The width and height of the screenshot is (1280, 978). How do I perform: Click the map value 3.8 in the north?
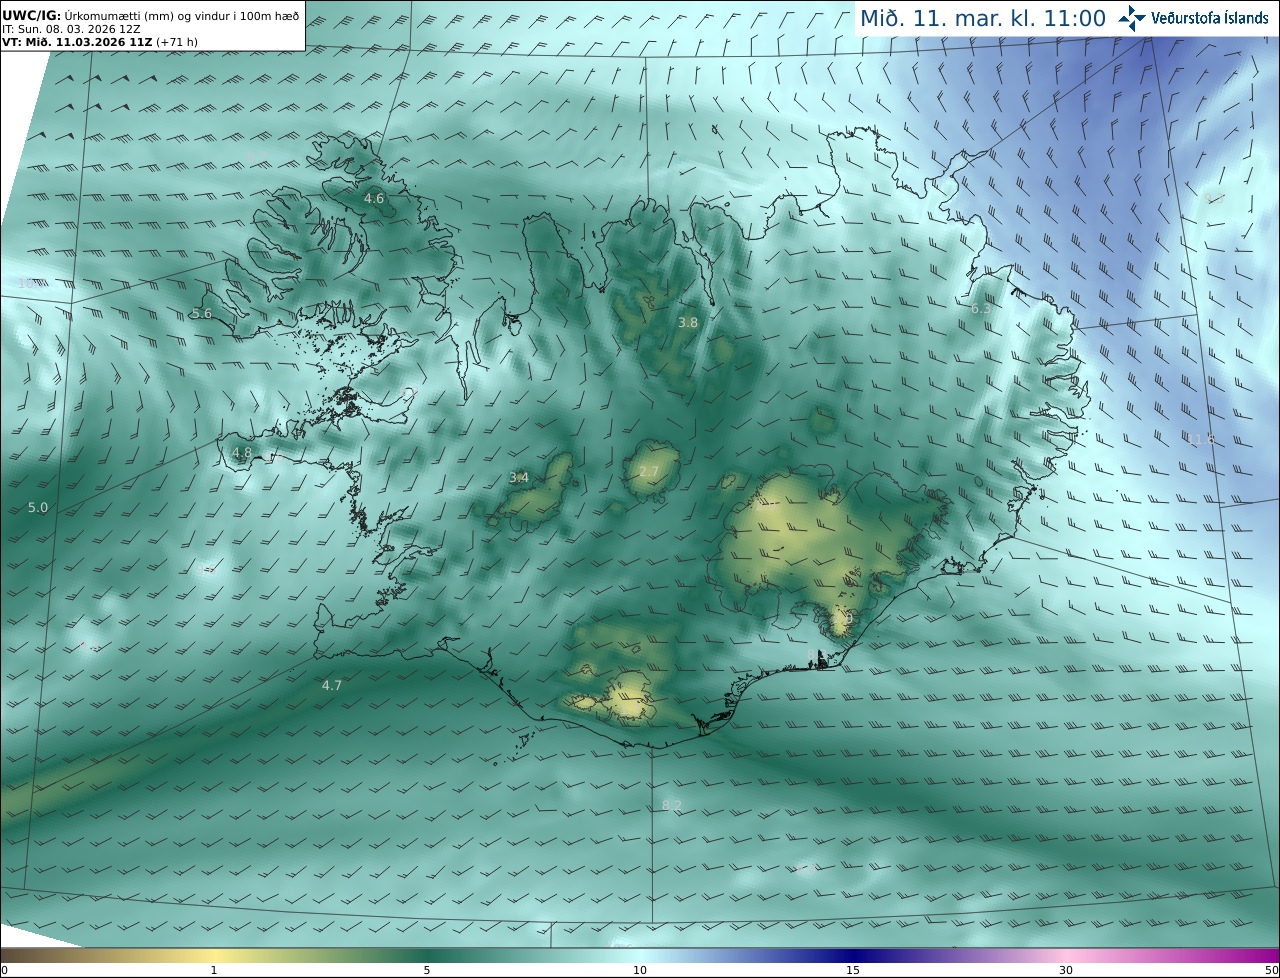pos(688,323)
